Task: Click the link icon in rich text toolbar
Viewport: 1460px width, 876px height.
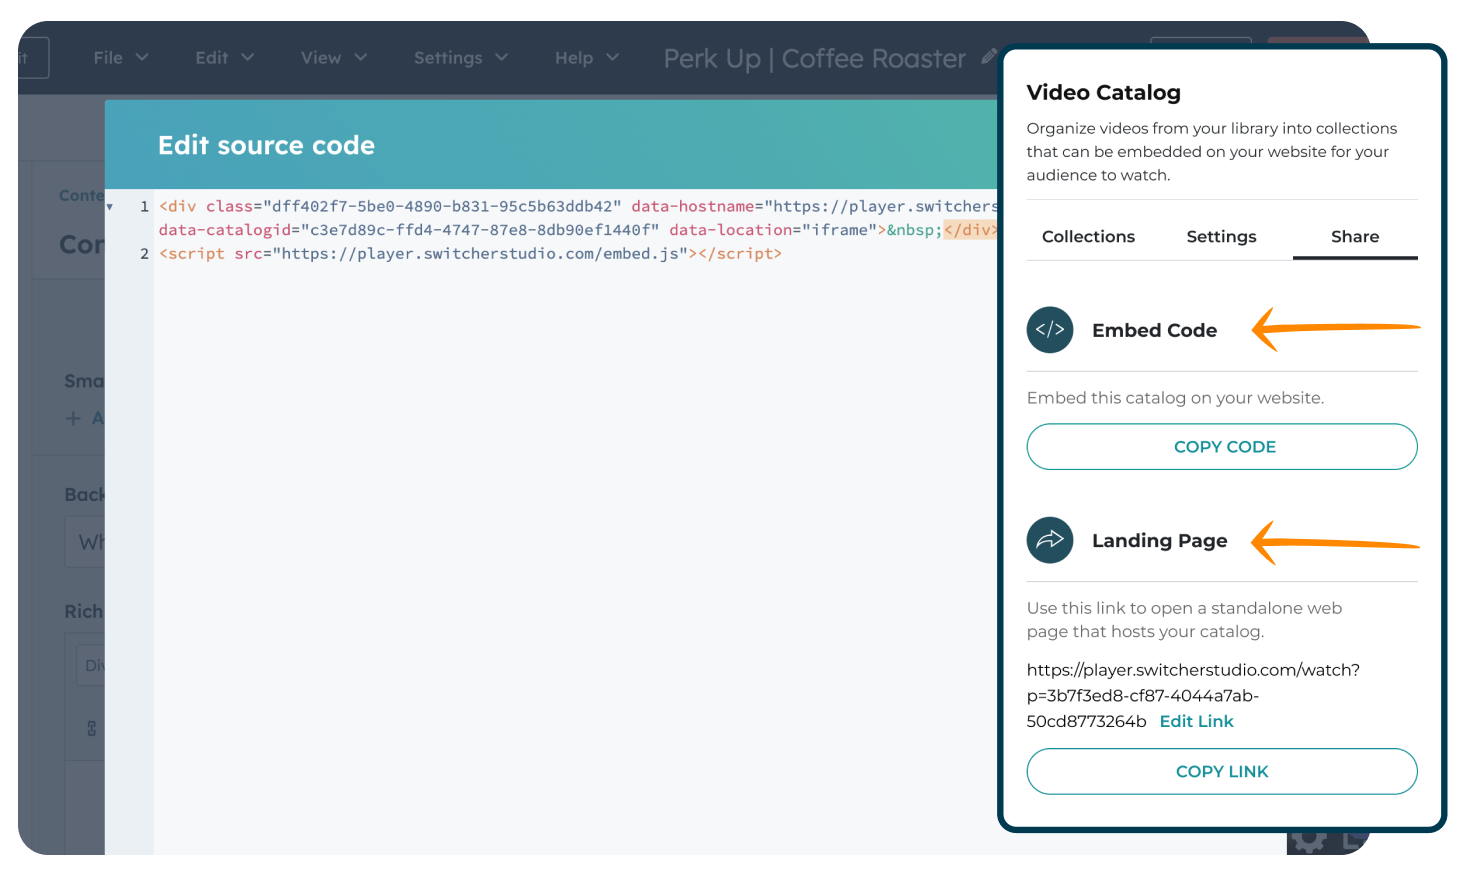Action: coord(92,728)
